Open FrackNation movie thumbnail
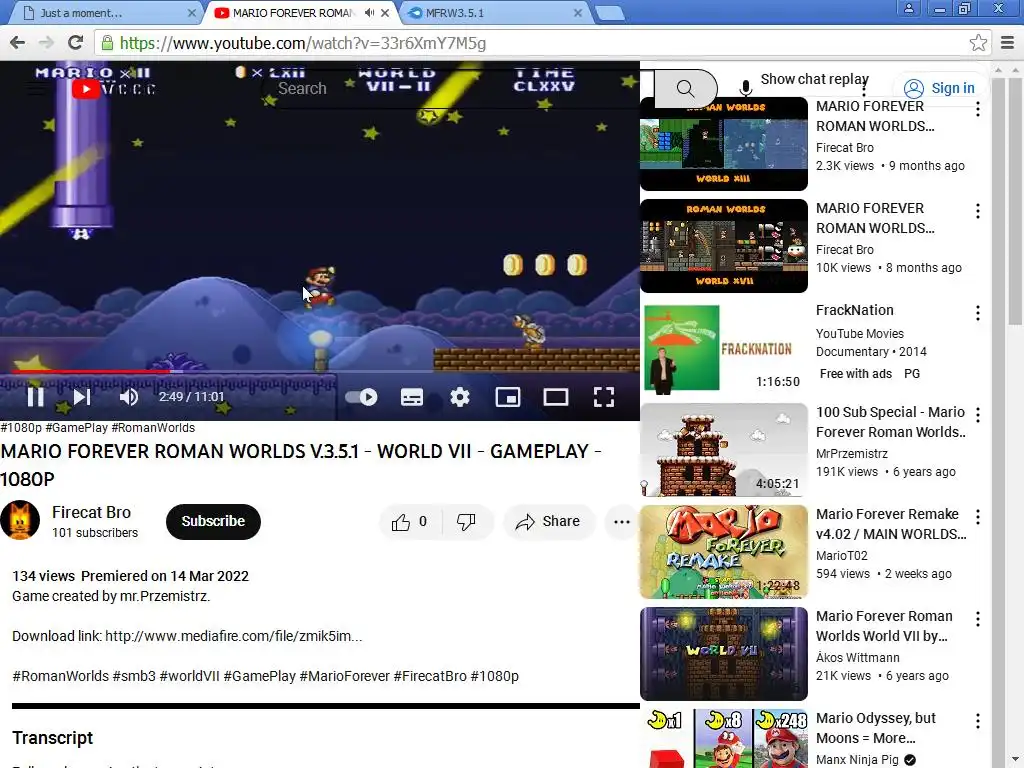Image resolution: width=1024 pixels, height=768 pixels. click(724, 348)
